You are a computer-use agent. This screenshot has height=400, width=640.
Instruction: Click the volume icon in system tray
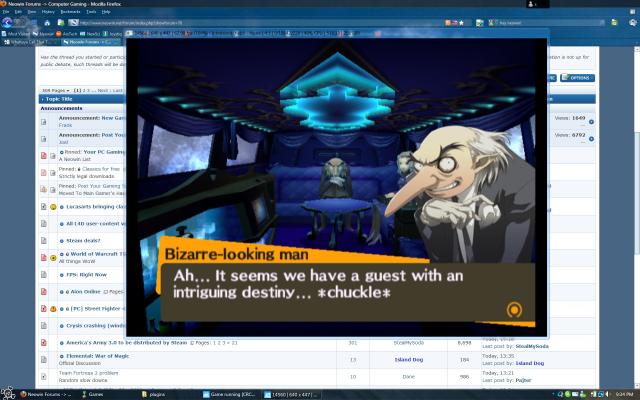click(x=607, y=394)
